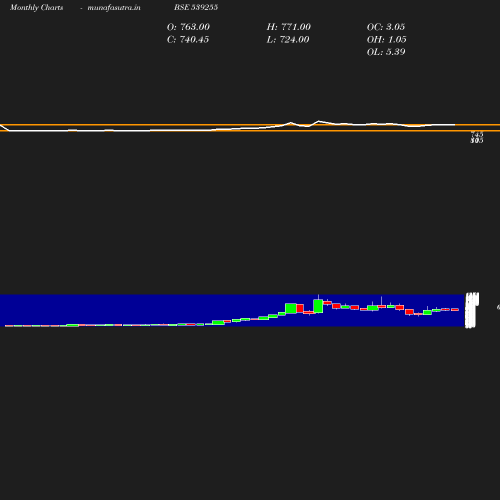The width and height of the screenshot is (500, 500).
Task: Open the munafasutra.in link
Action: tap(114, 7)
